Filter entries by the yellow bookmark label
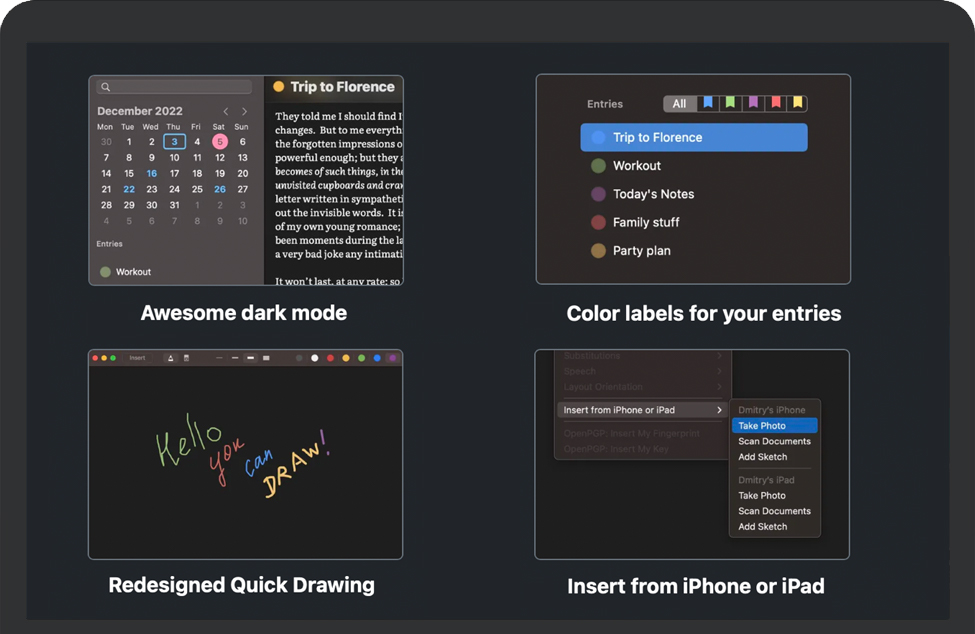 click(x=797, y=103)
